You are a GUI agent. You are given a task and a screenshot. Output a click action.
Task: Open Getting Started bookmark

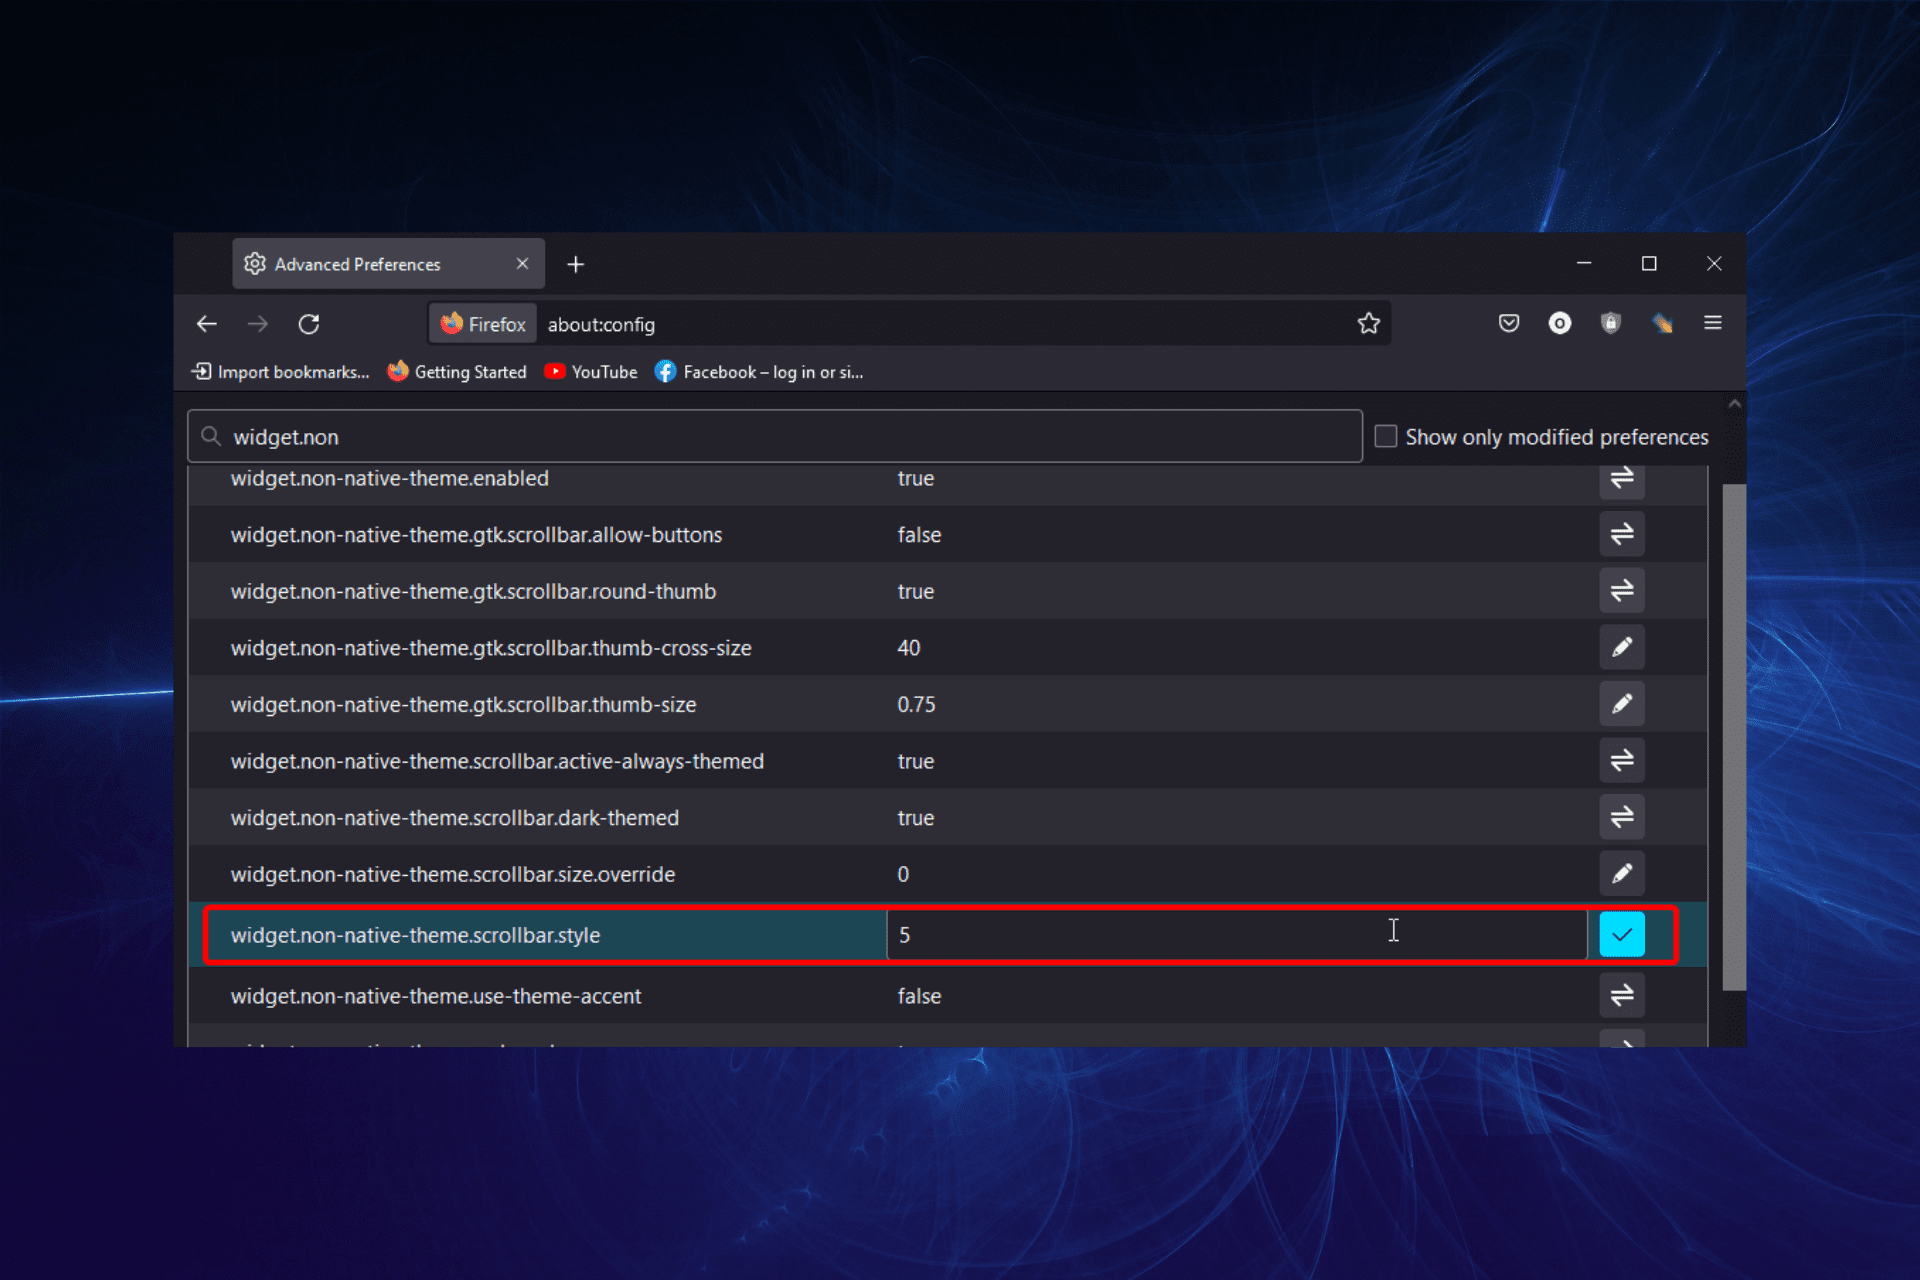click(457, 372)
